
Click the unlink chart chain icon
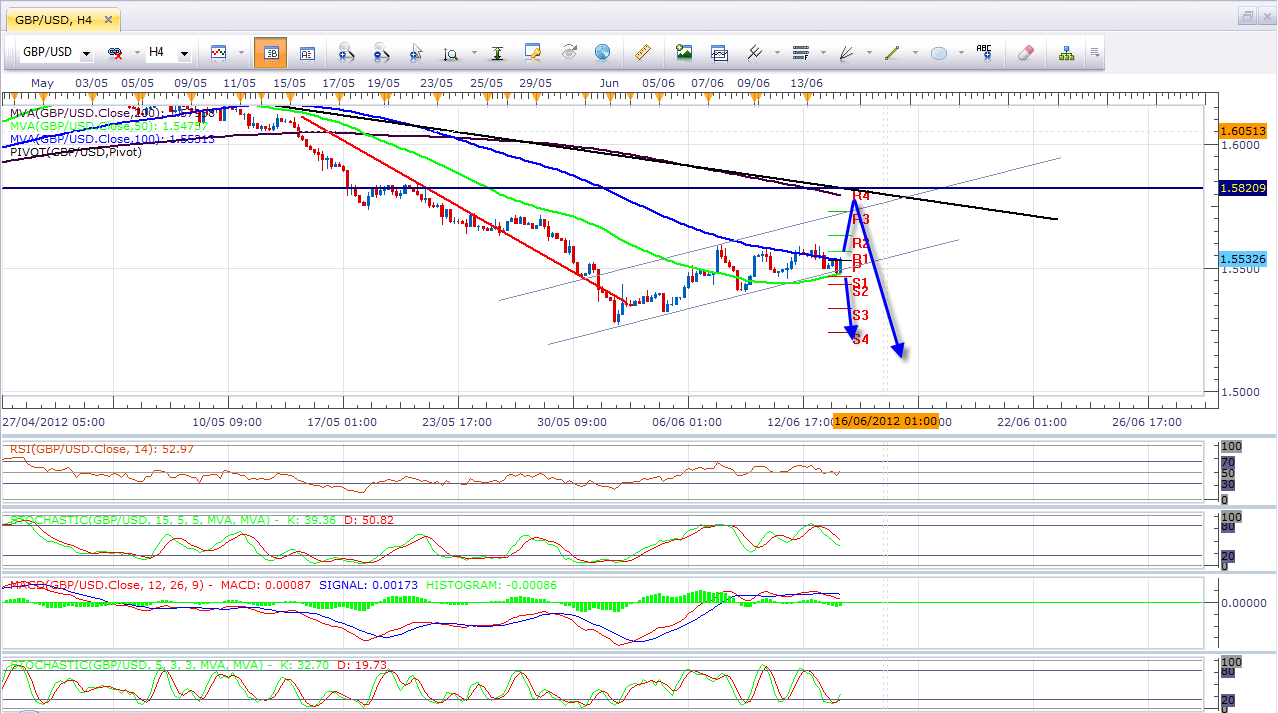pyautogui.click(x=115, y=53)
